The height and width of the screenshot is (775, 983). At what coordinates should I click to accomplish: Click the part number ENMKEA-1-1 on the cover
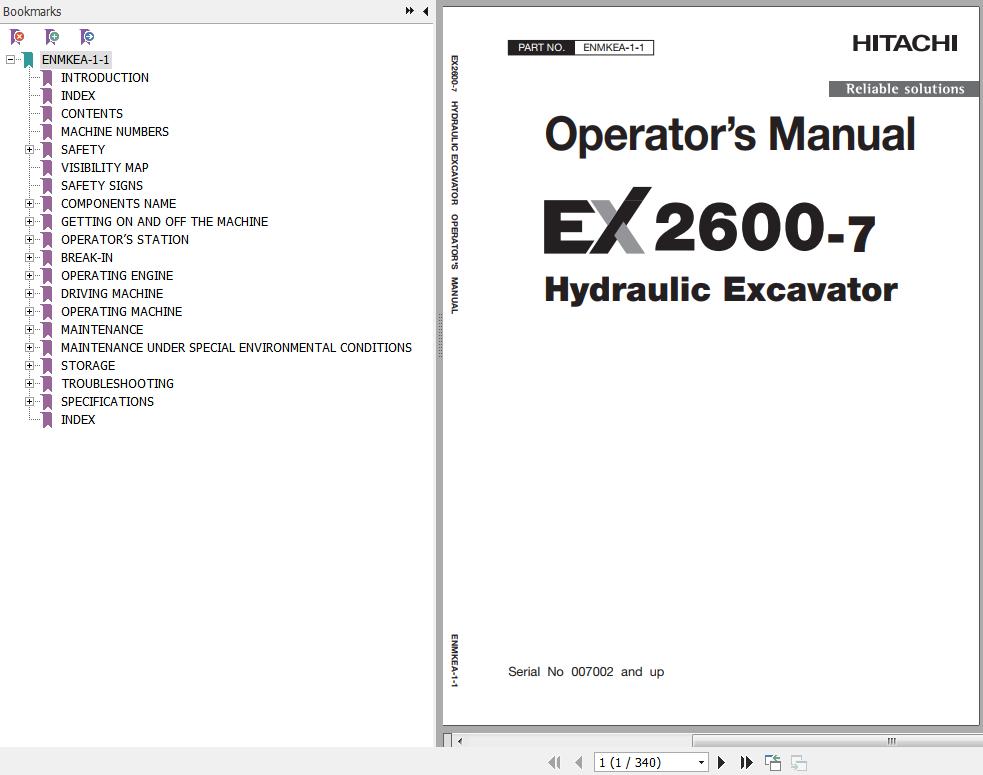614,48
